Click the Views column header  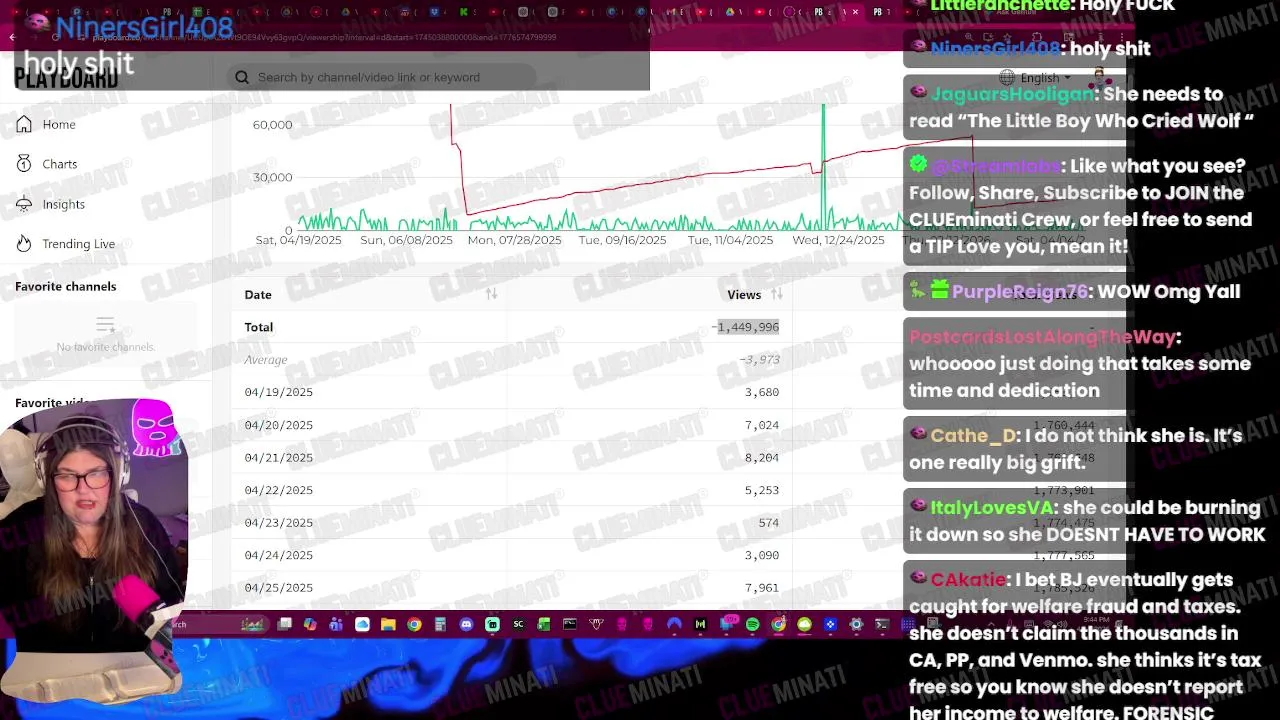(744, 294)
